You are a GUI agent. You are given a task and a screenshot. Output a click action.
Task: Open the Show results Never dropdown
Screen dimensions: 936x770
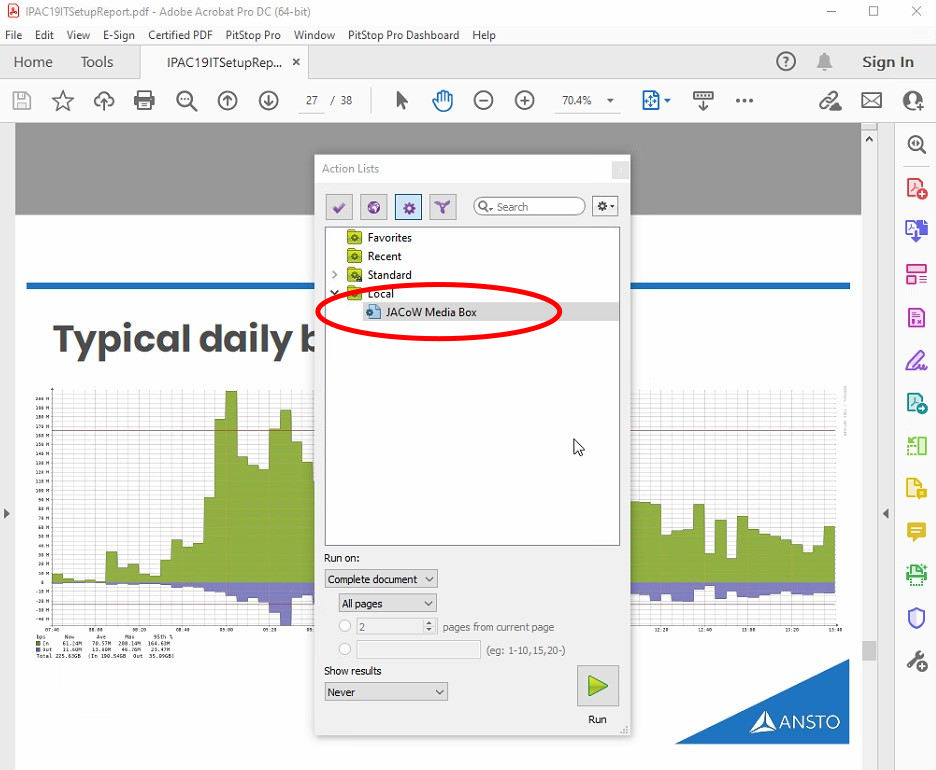(x=386, y=692)
